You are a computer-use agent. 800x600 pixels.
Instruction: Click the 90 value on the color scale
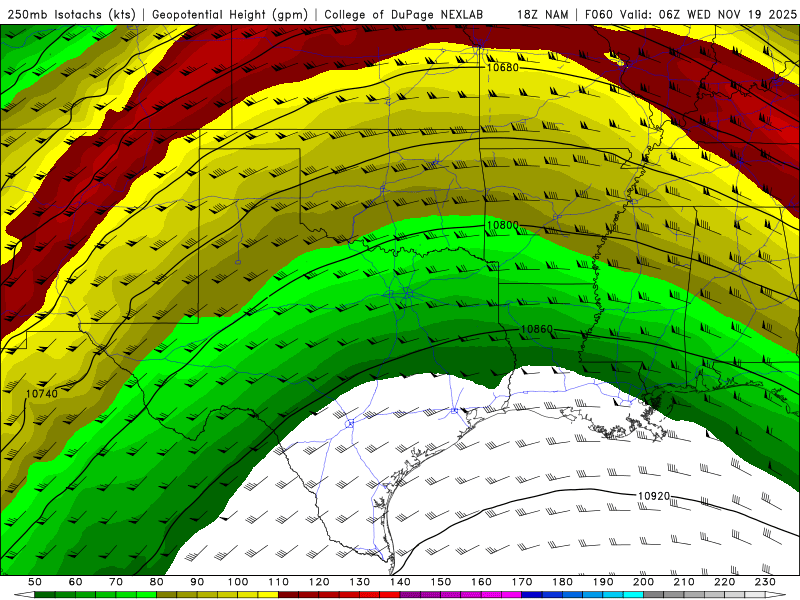(197, 582)
